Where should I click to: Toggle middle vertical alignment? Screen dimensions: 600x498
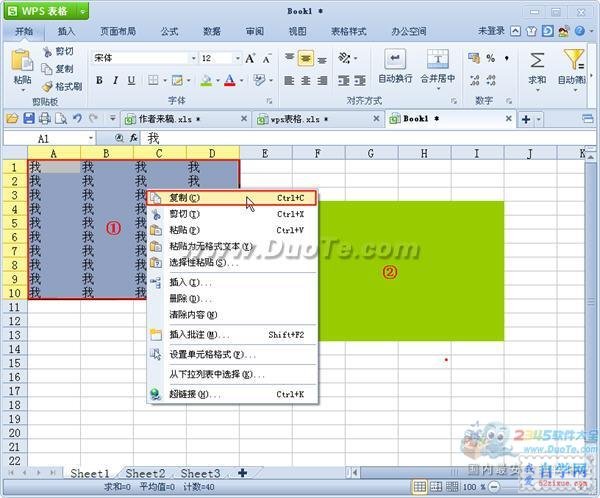coord(306,59)
